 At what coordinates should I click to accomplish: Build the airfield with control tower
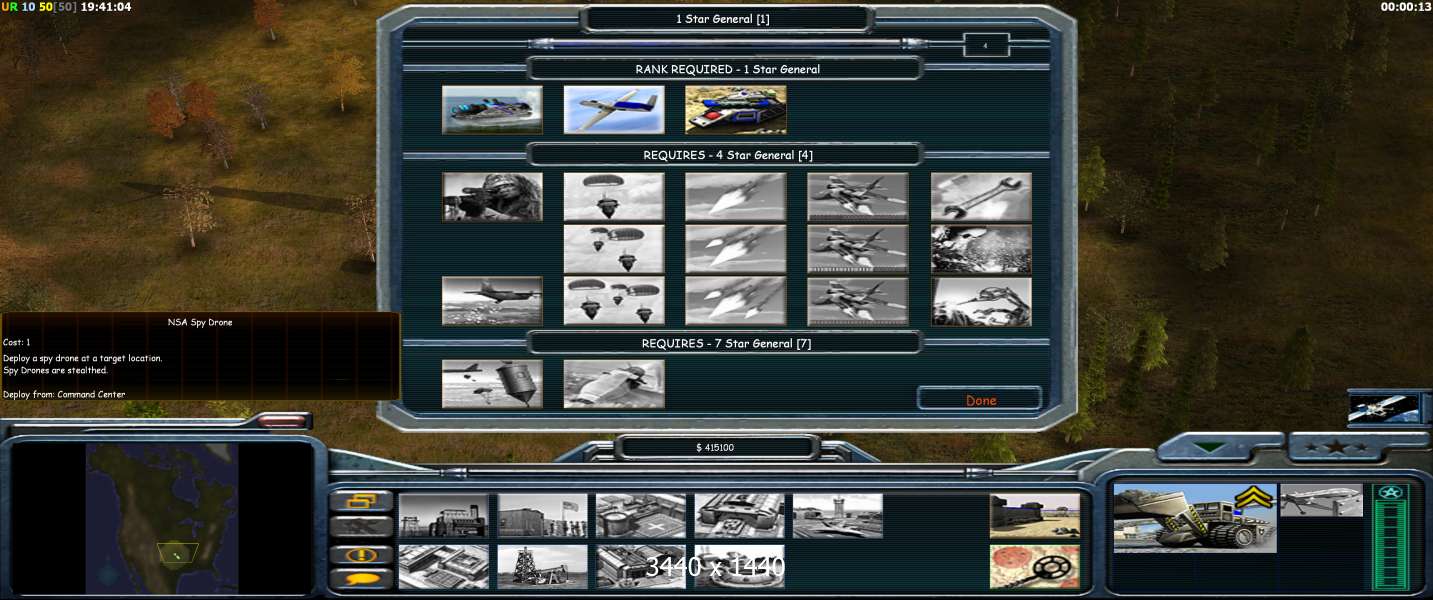pyautogui.click(x=838, y=515)
